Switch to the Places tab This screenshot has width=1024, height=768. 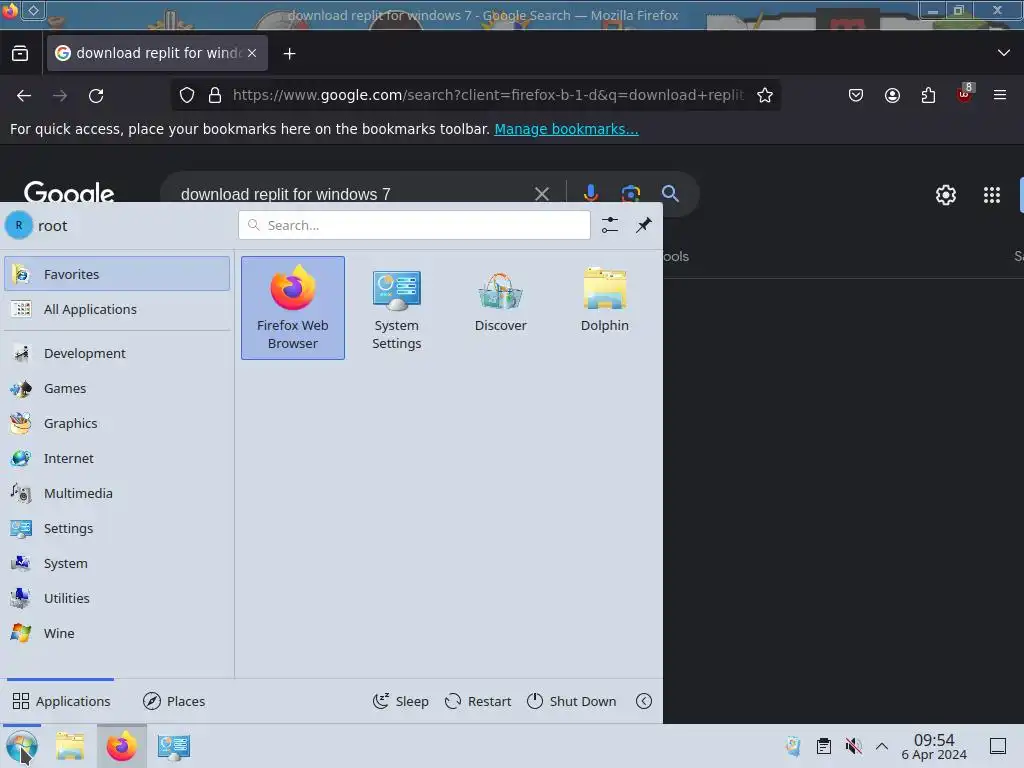click(x=174, y=701)
